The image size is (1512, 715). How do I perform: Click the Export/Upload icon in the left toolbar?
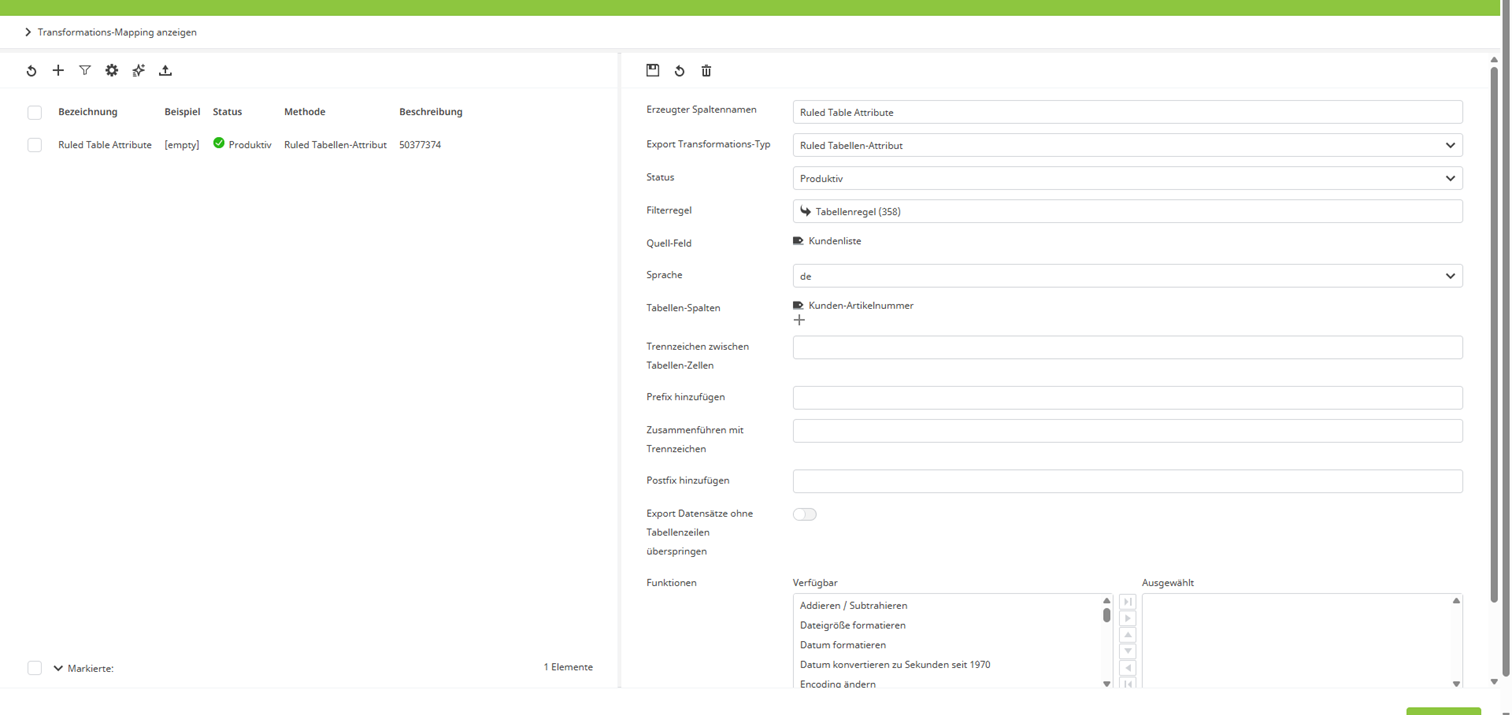point(165,70)
